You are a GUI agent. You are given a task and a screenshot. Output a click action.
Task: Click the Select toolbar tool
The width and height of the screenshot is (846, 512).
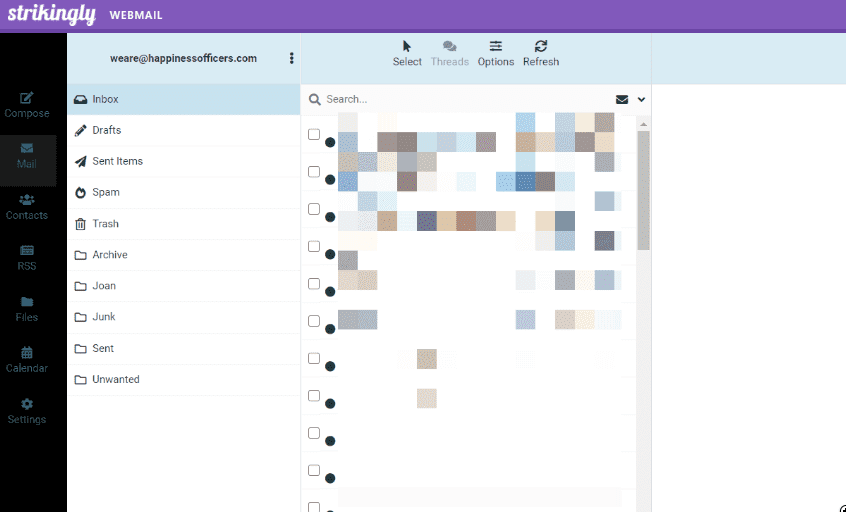[407, 54]
